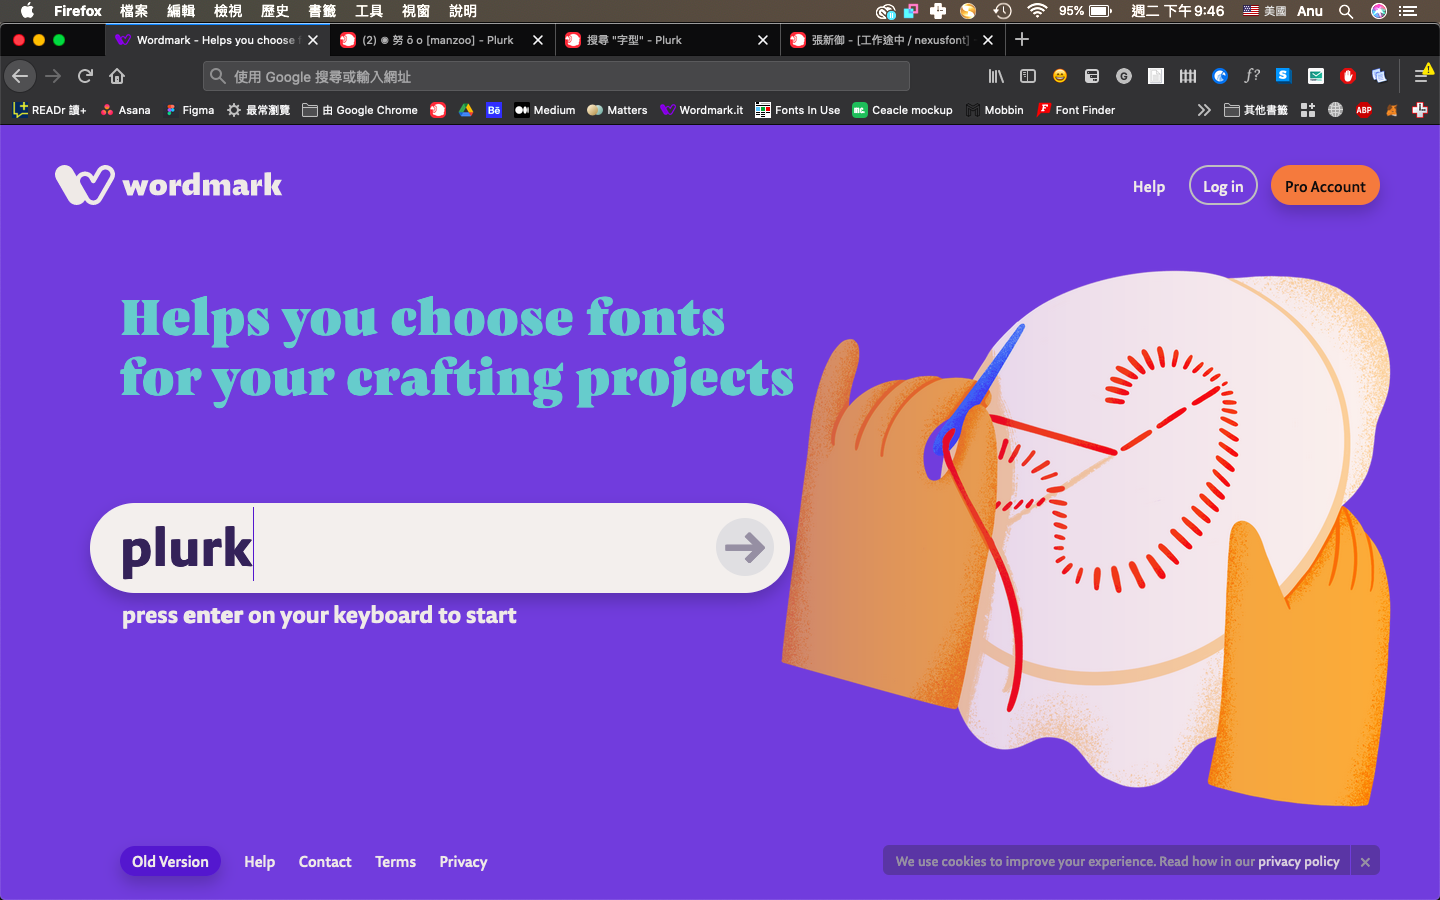1440x900 pixels.
Task: Open the Apple menu
Action: pos(27,11)
